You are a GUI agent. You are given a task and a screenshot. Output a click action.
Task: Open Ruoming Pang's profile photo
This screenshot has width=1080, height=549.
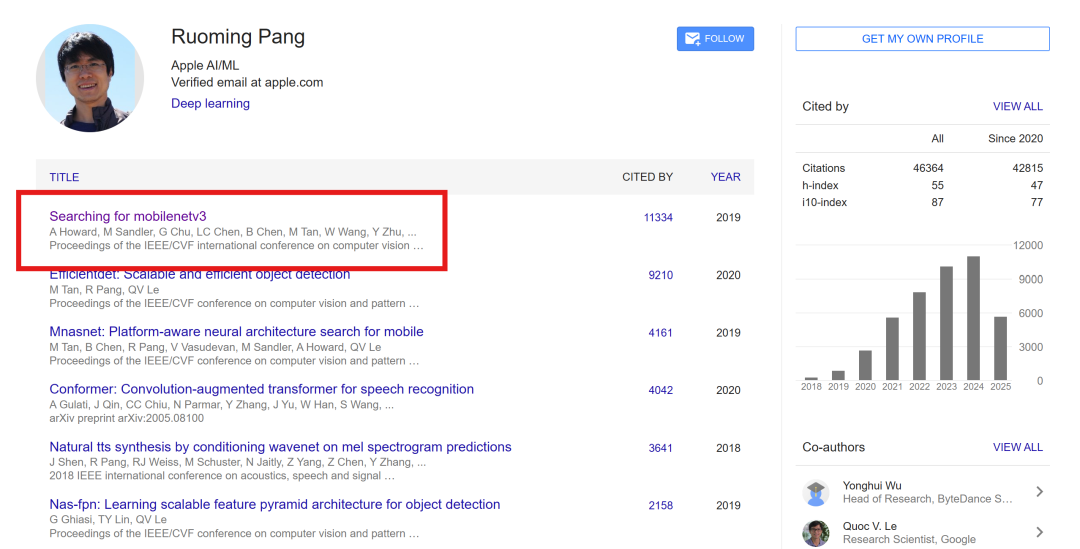coord(90,78)
